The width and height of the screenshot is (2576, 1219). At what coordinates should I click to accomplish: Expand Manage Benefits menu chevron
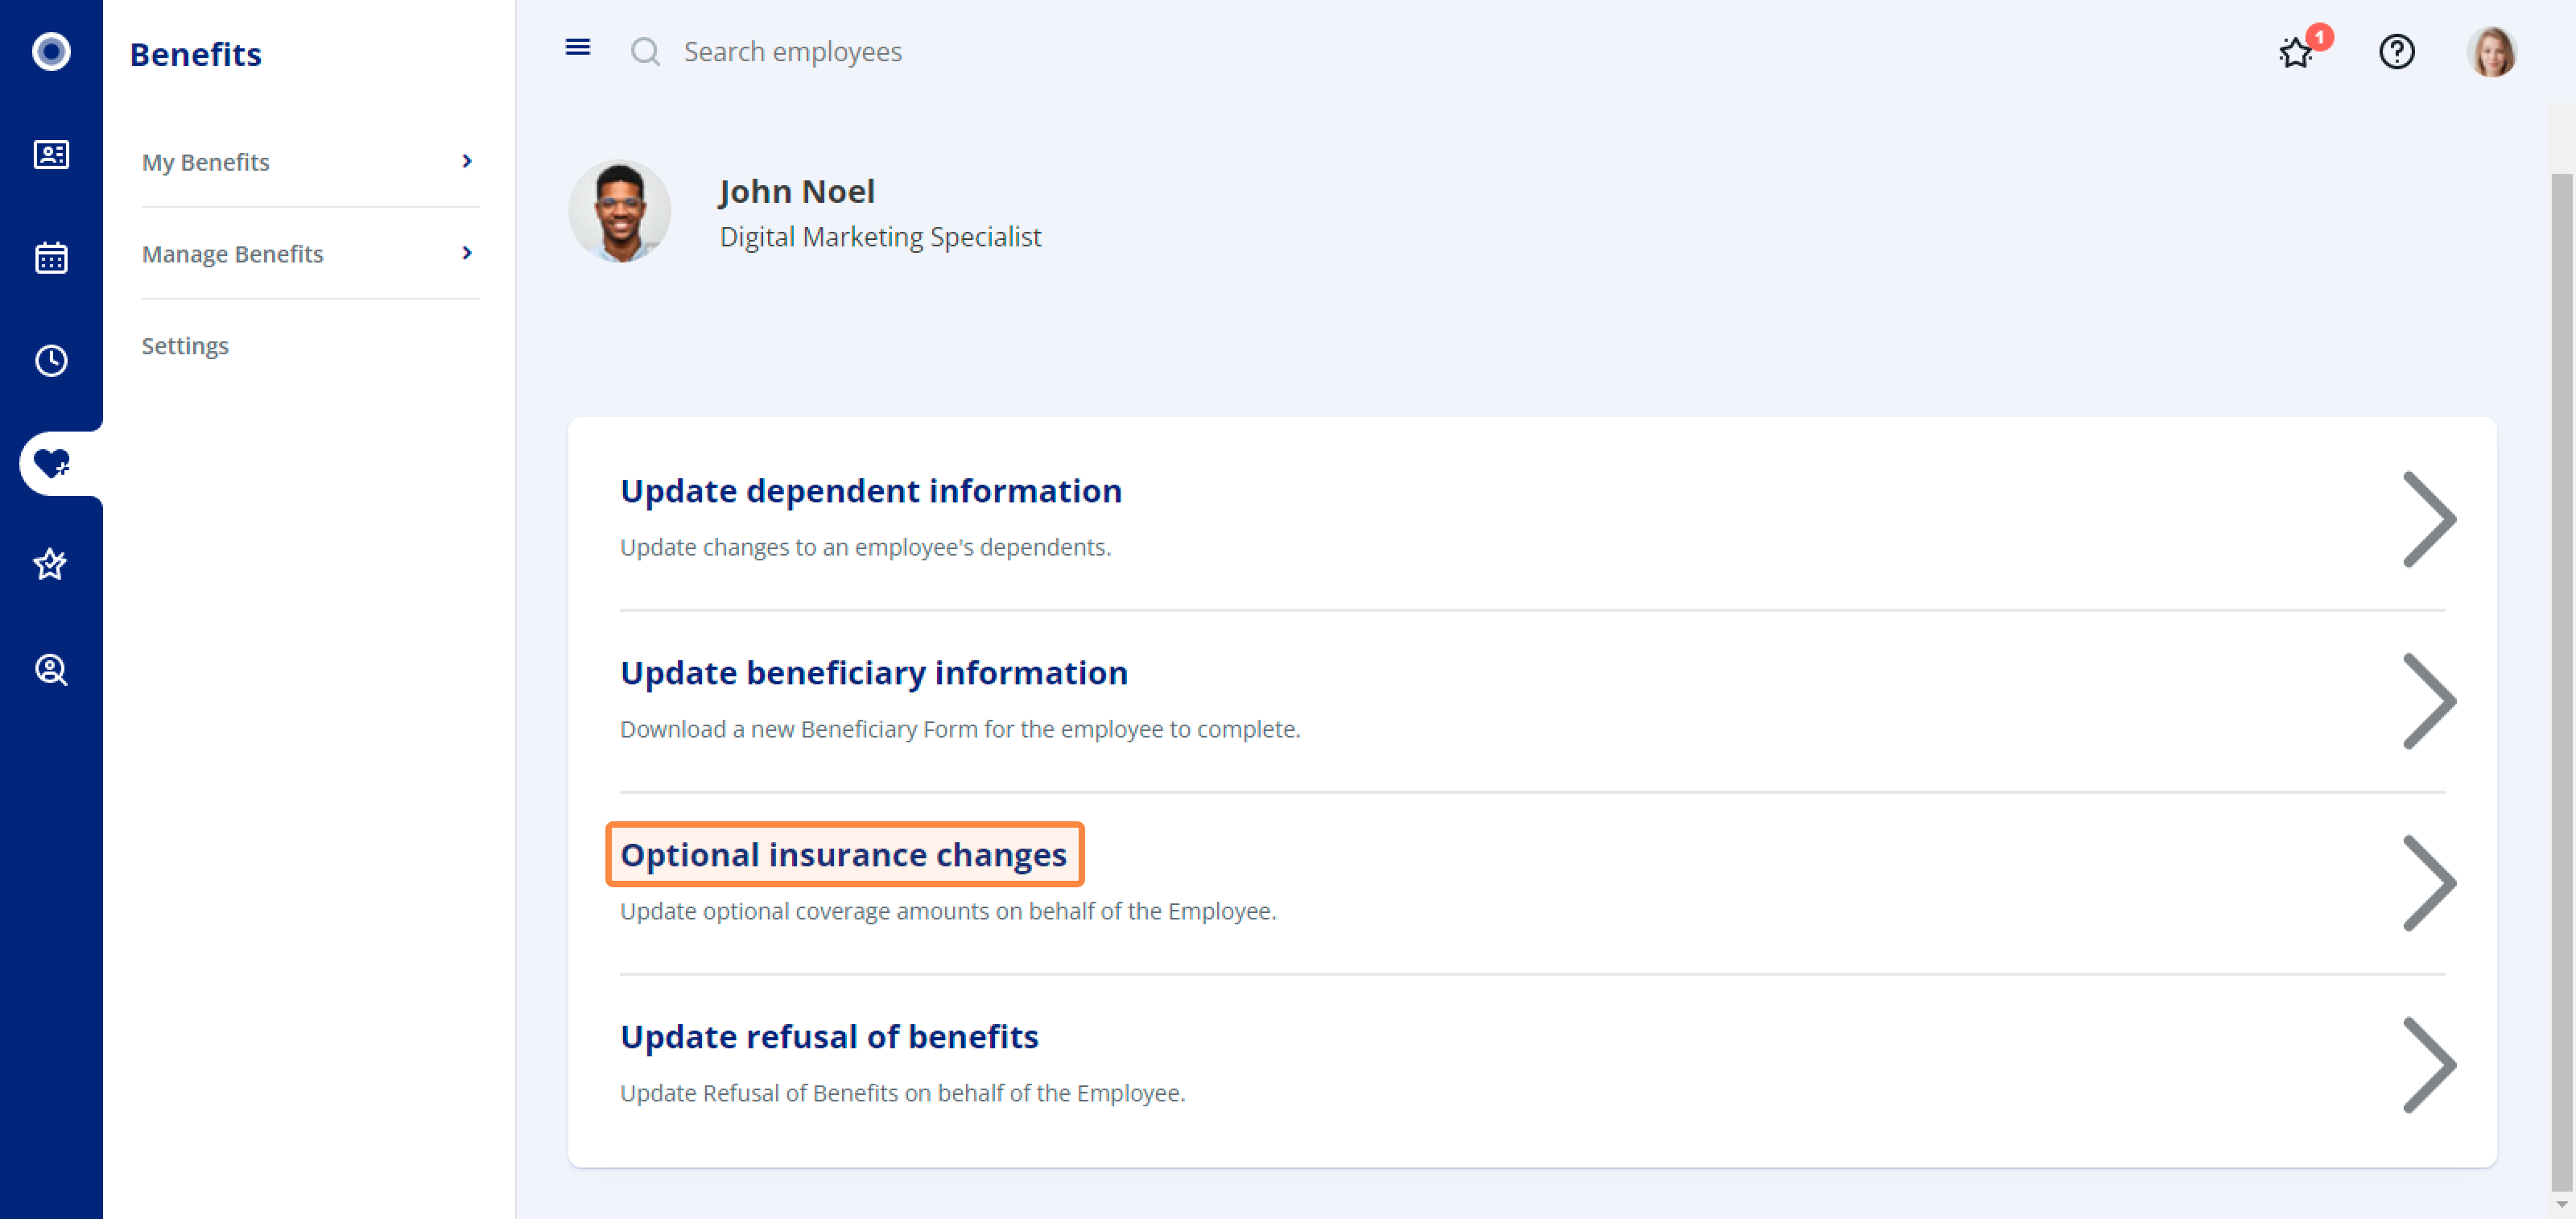(x=467, y=253)
